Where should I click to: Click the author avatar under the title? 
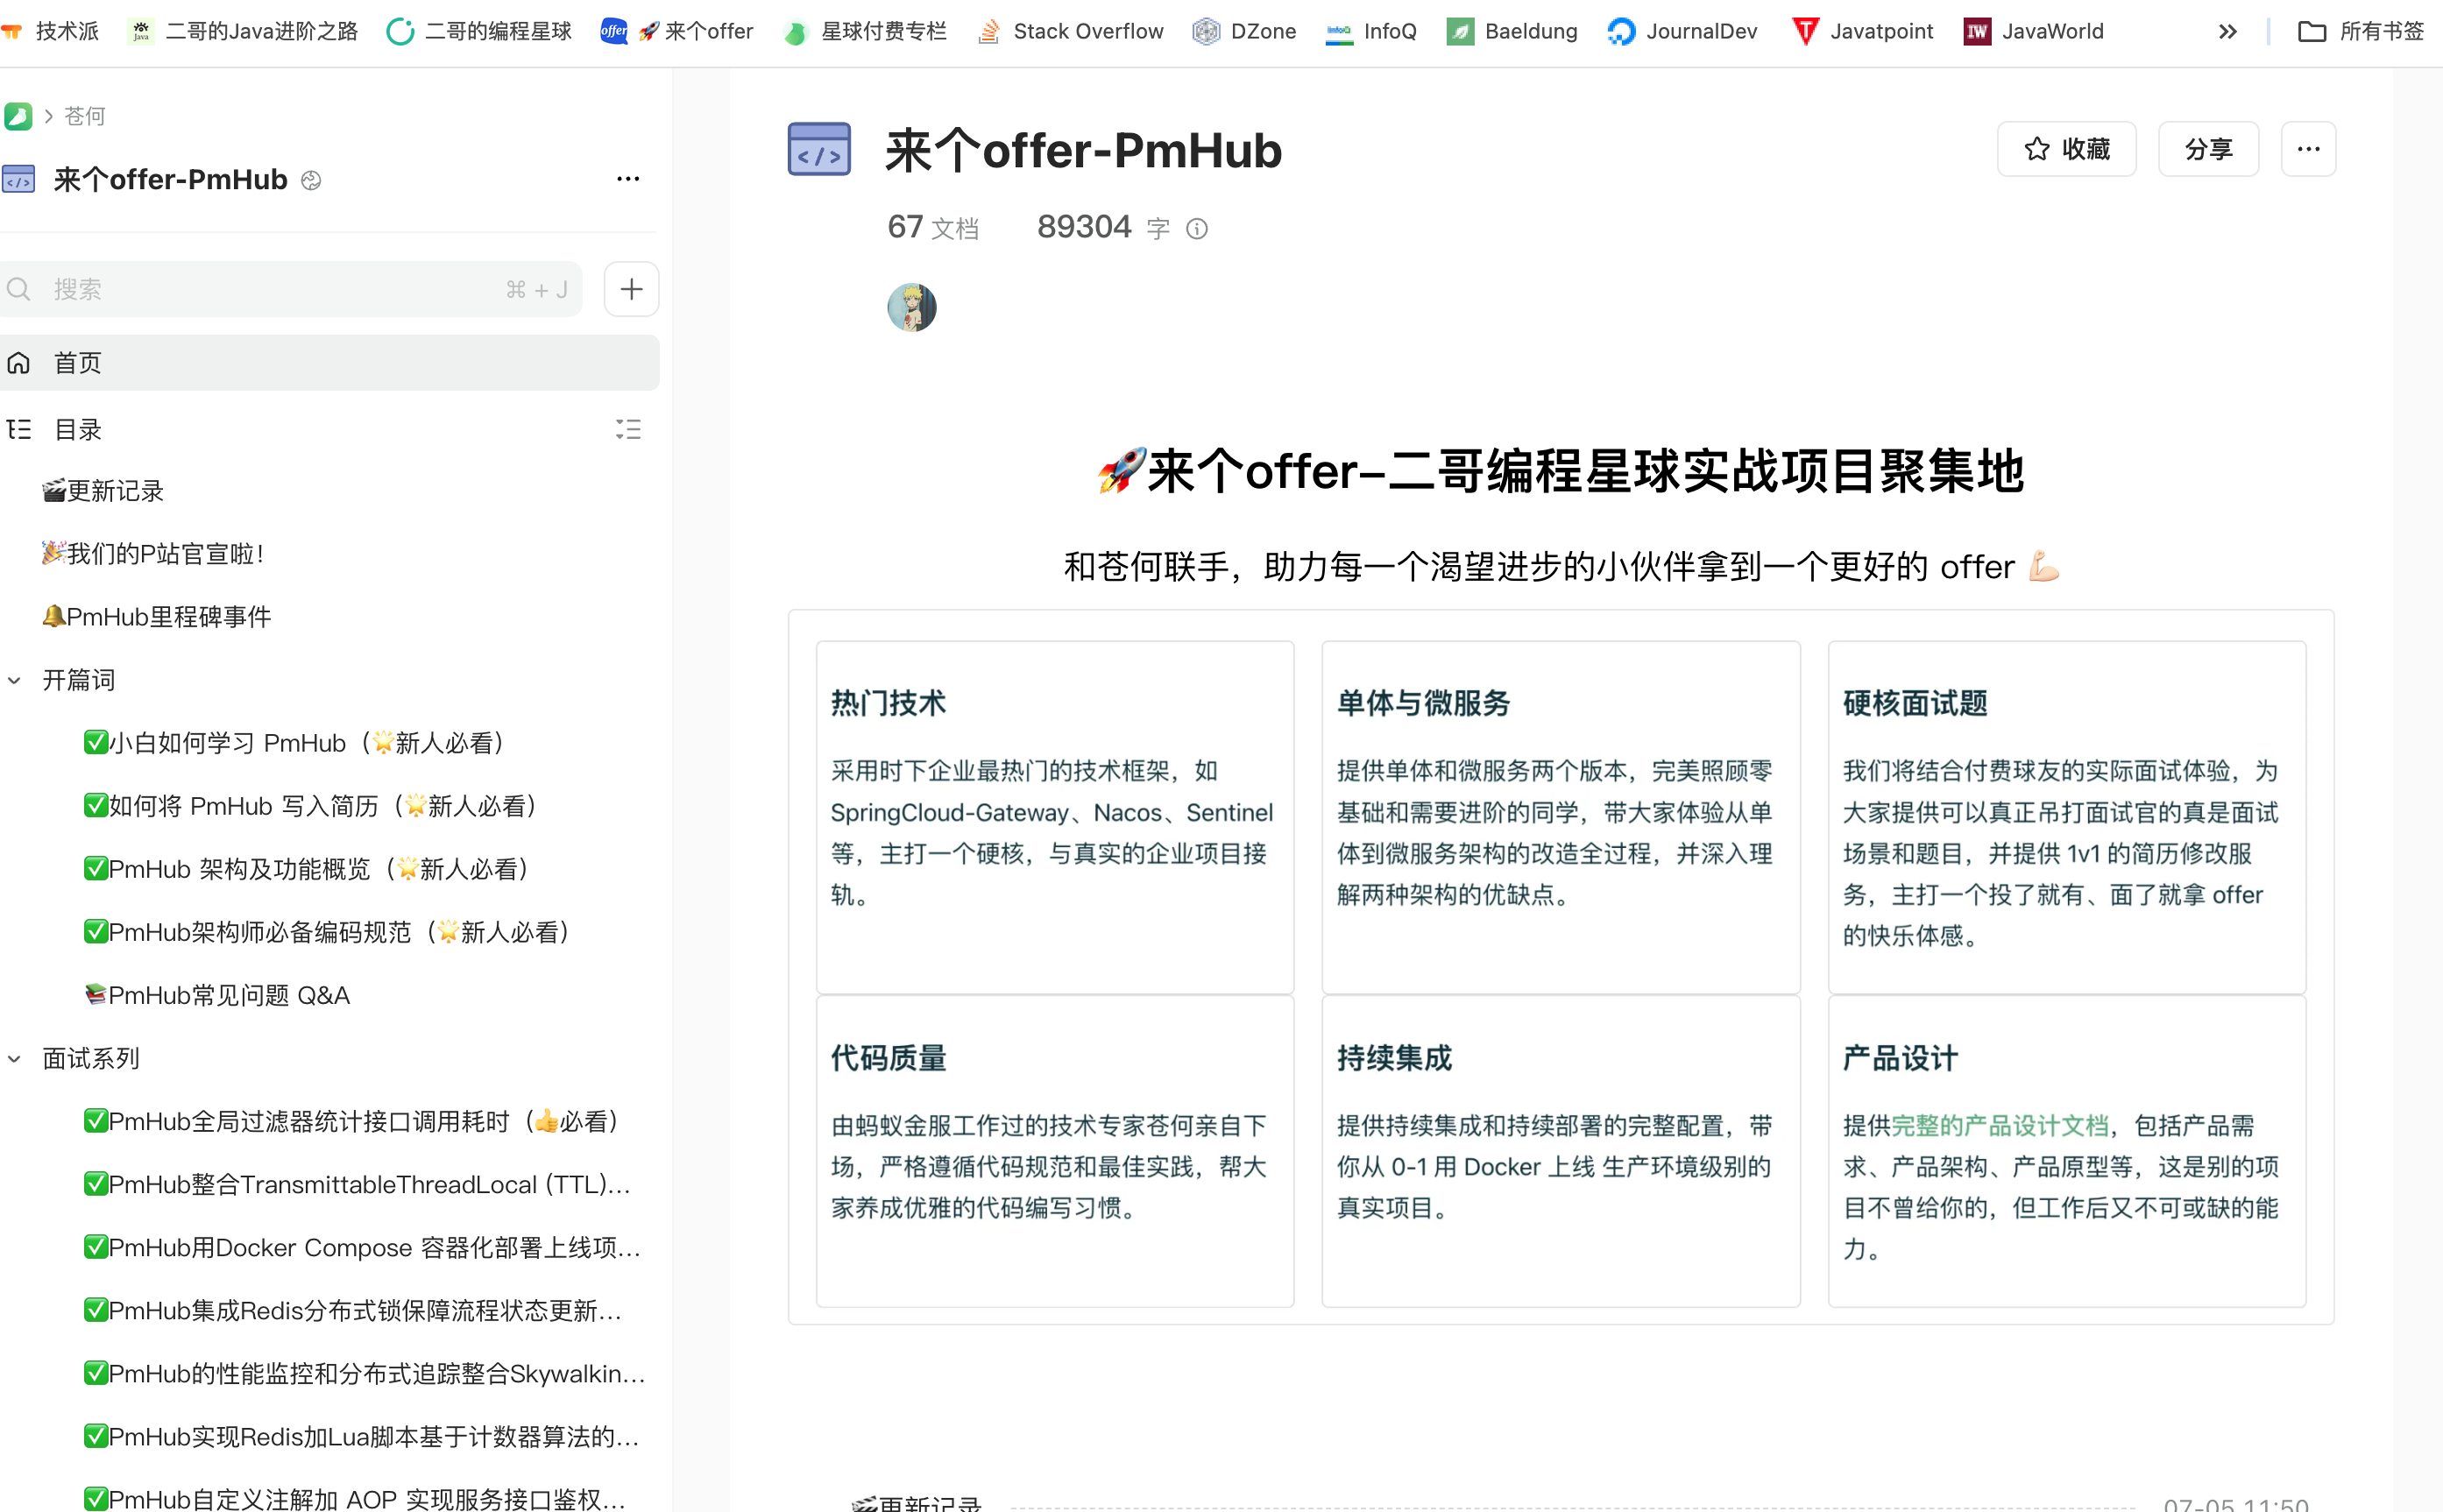(912, 308)
